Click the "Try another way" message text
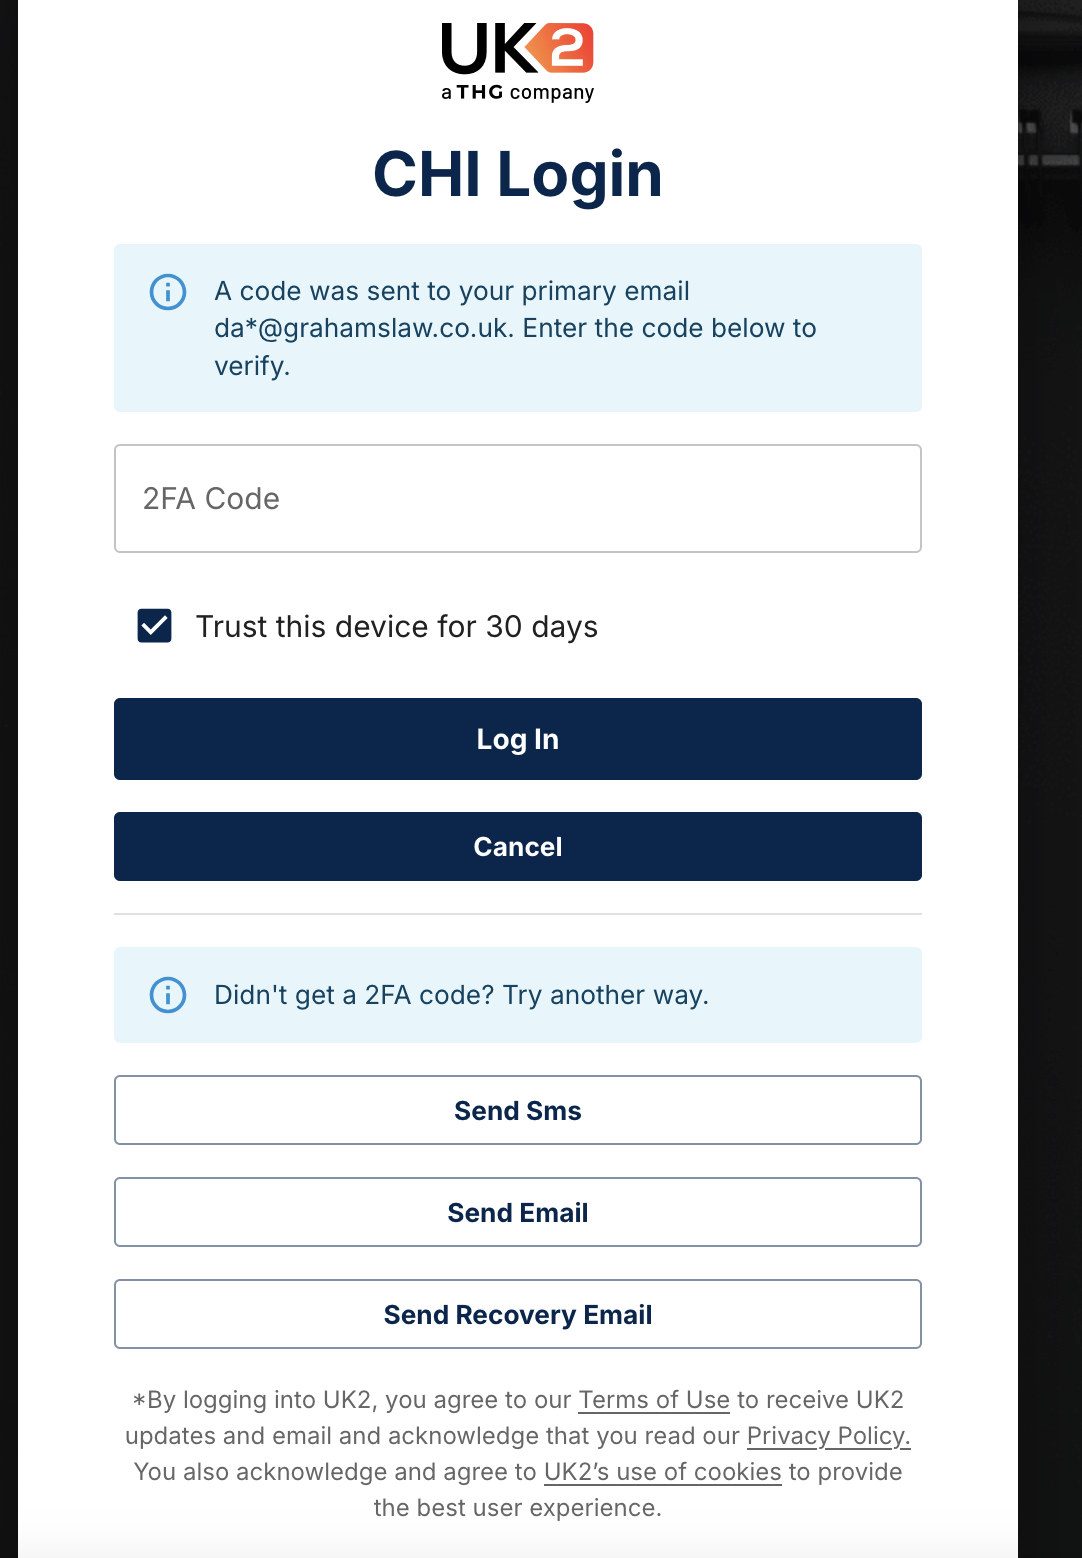 (461, 995)
